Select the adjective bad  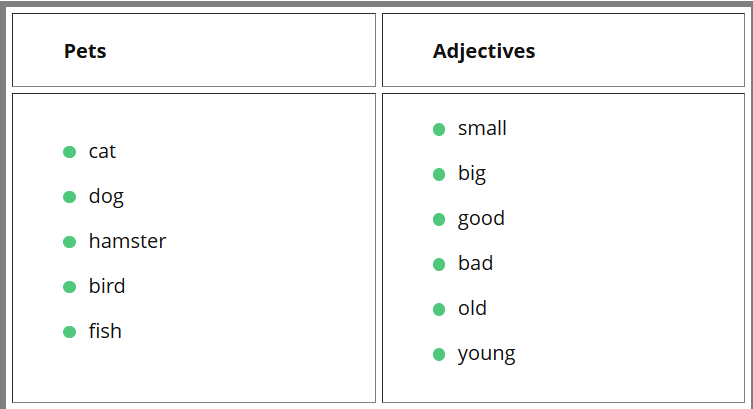click(475, 263)
